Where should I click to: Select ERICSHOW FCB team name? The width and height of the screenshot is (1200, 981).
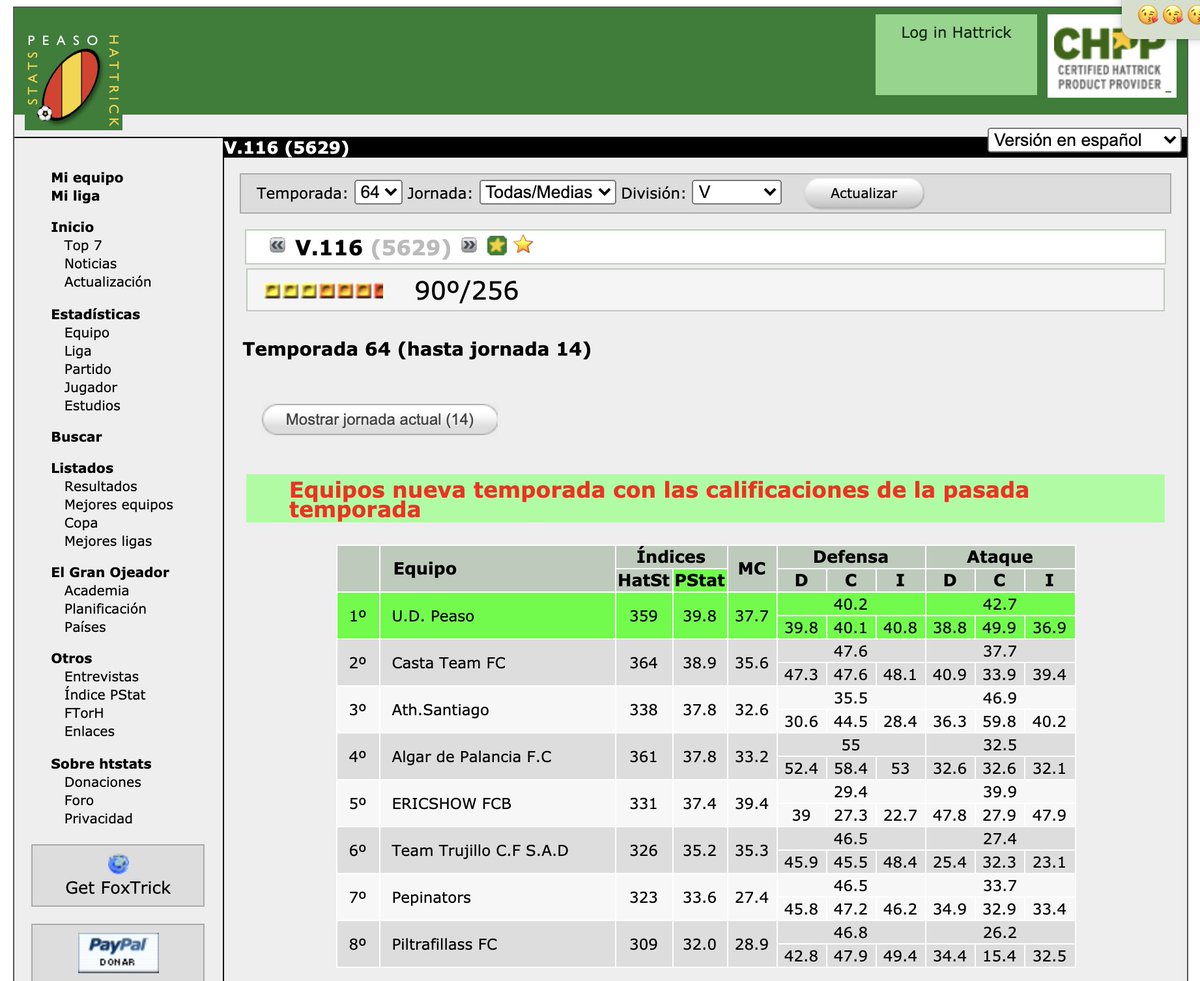click(451, 804)
